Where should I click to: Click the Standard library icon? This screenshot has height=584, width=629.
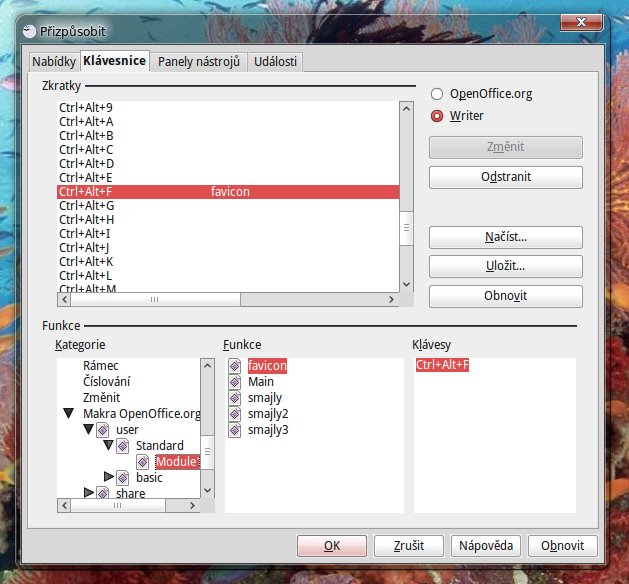123,445
